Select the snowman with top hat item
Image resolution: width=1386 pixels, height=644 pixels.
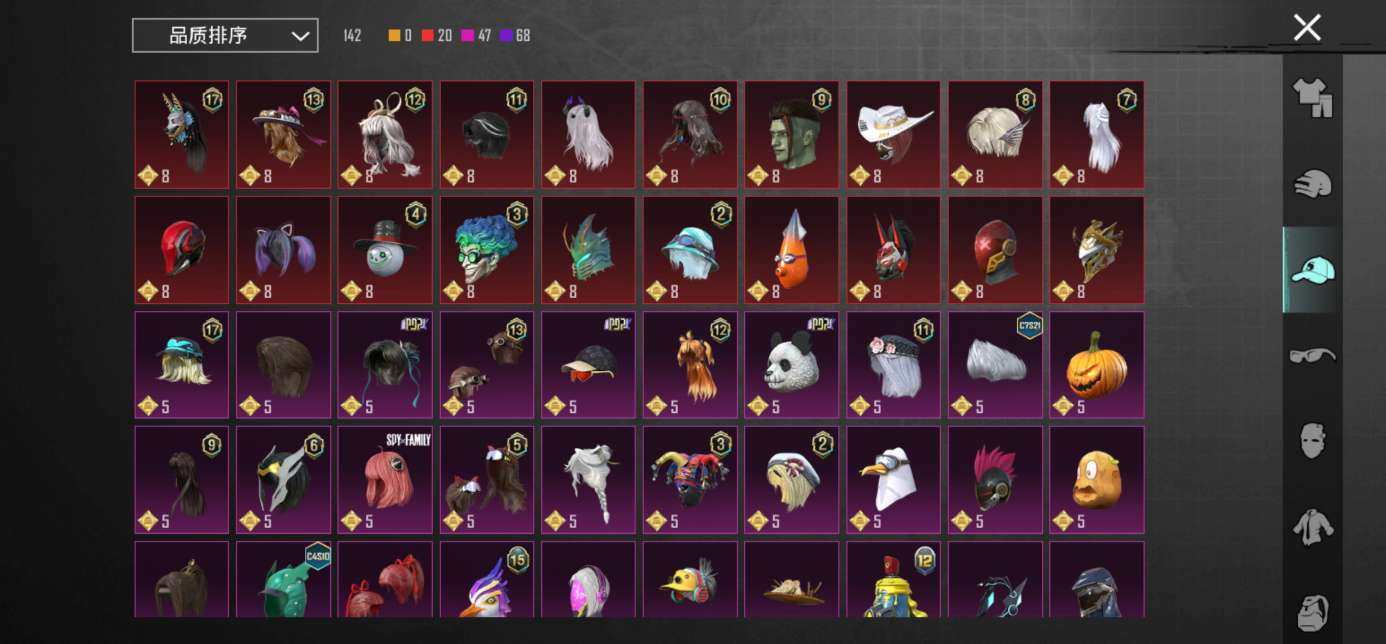385,250
